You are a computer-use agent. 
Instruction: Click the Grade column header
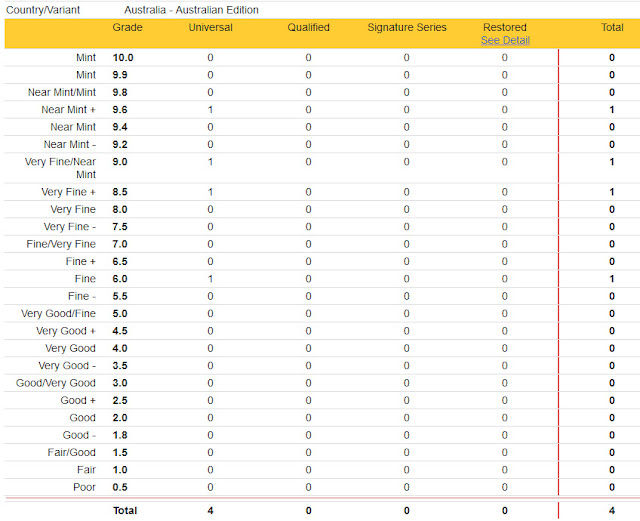point(127,27)
